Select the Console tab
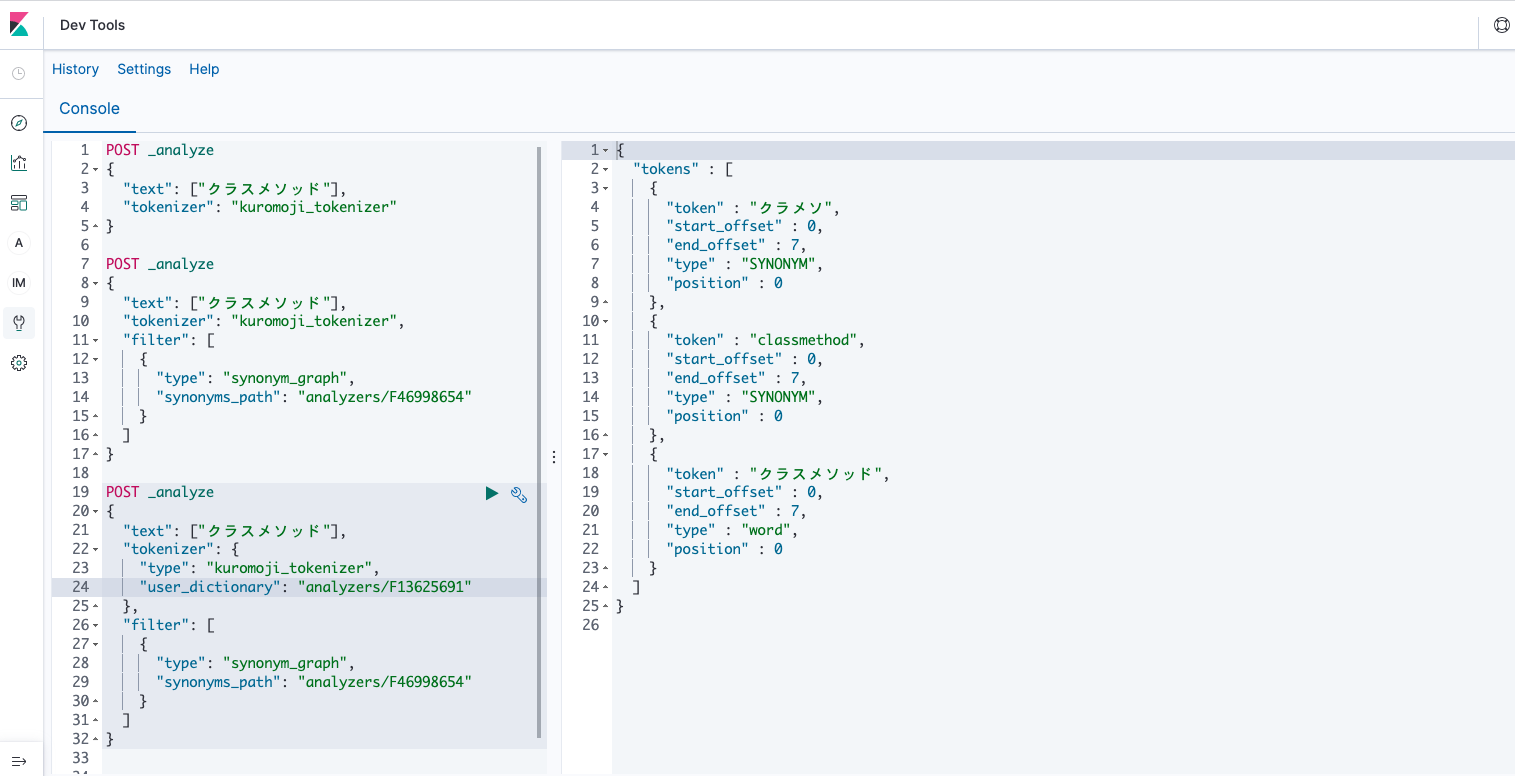Image resolution: width=1515 pixels, height=776 pixels. pos(89,109)
